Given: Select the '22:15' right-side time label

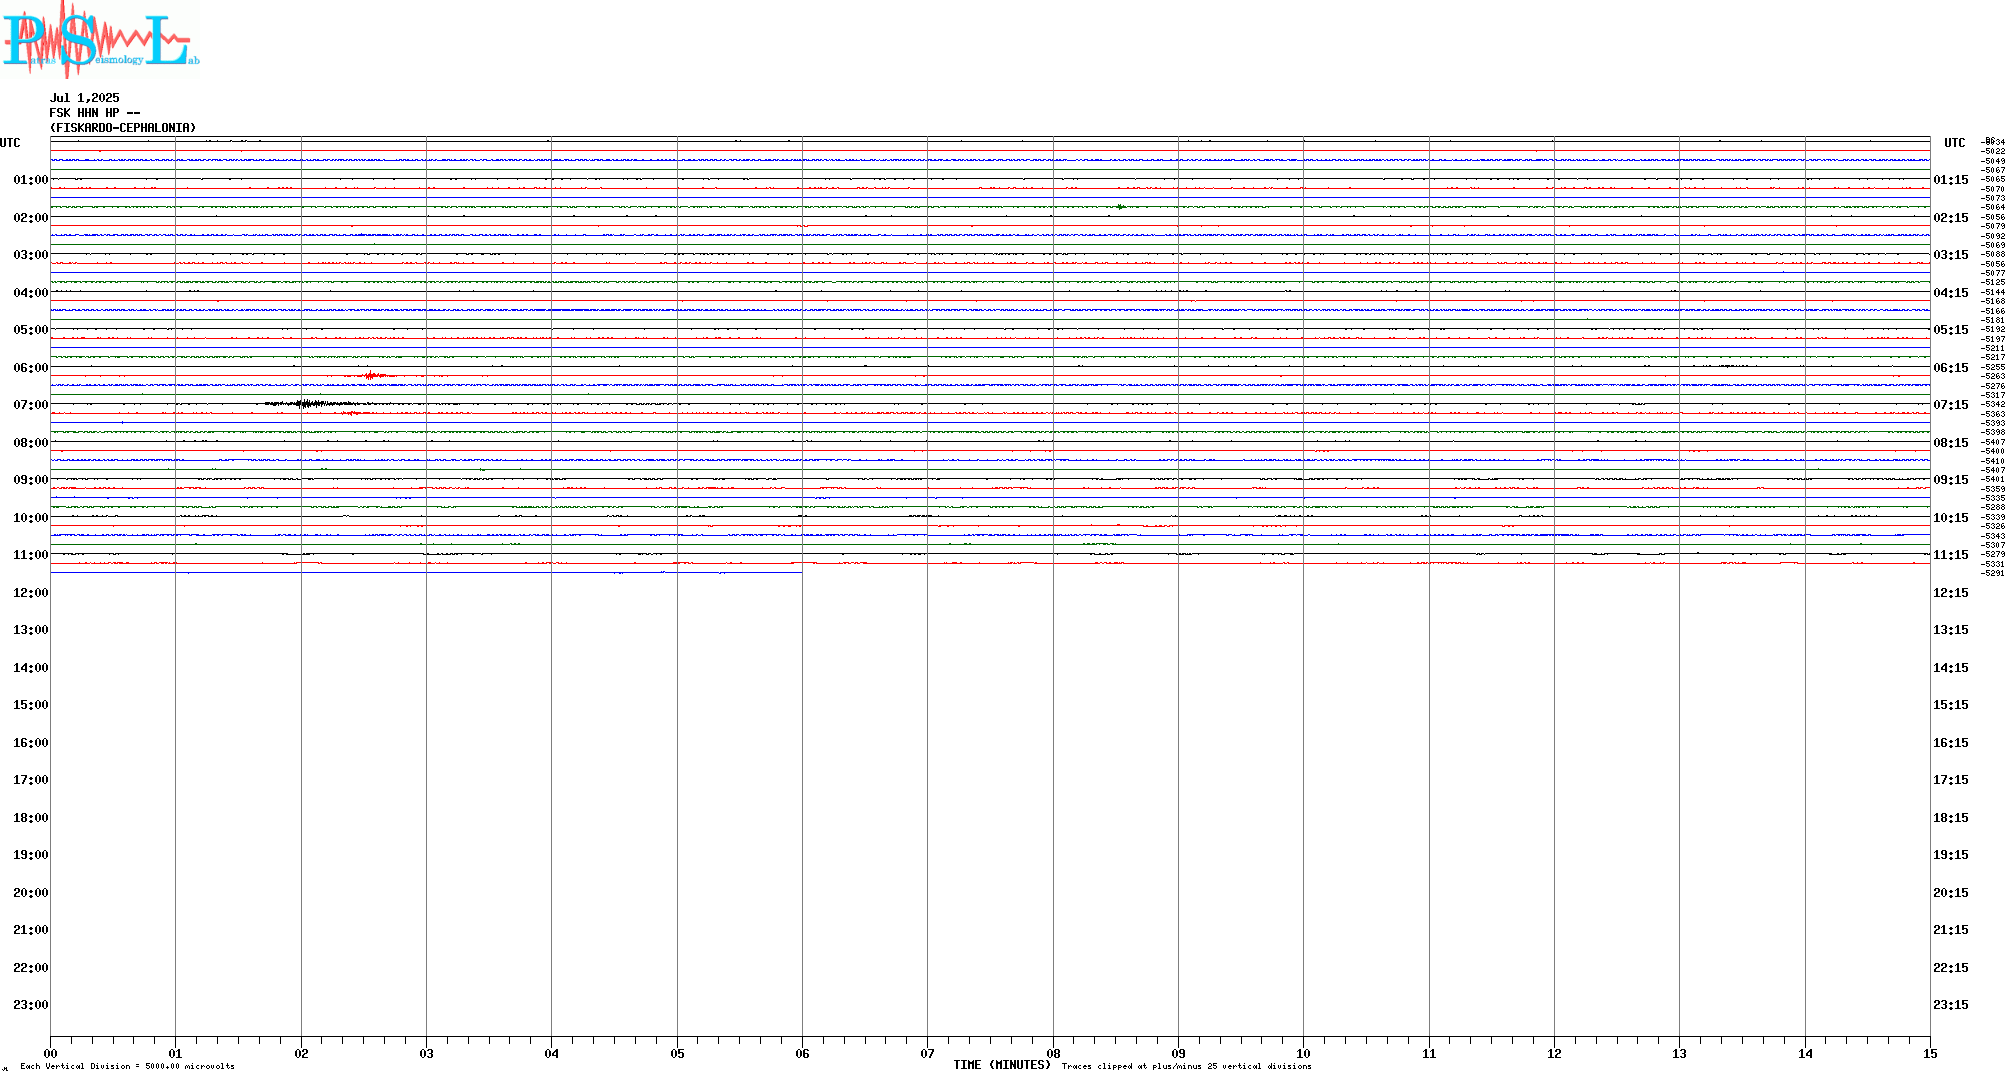Looking at the screenshot, I should tap(1951, 968).
